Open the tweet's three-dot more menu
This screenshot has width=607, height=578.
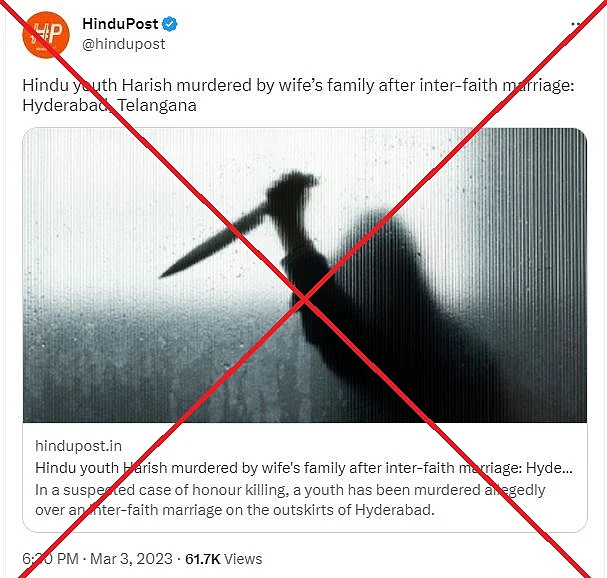576,24
